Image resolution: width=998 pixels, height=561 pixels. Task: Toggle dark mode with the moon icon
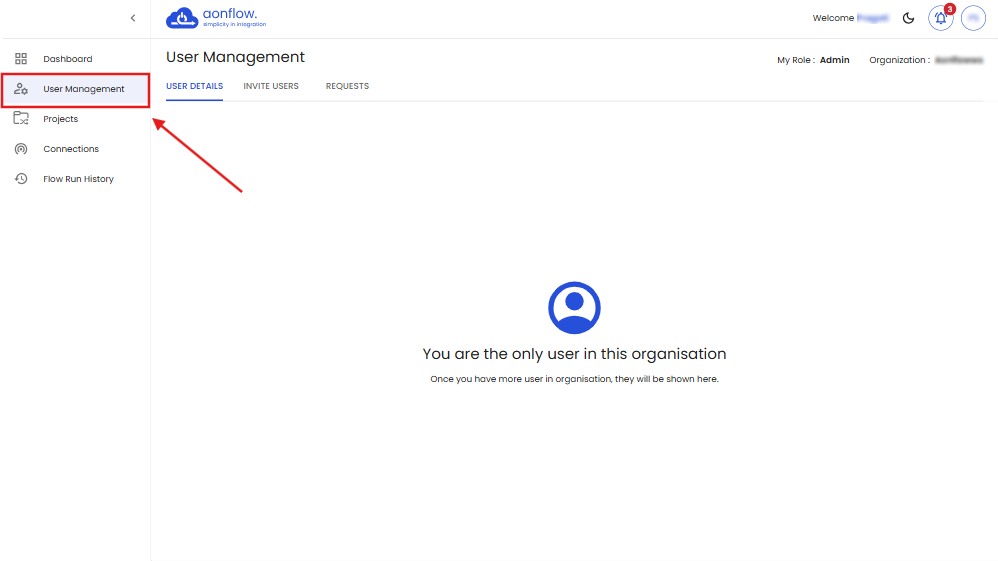(909, 18)
